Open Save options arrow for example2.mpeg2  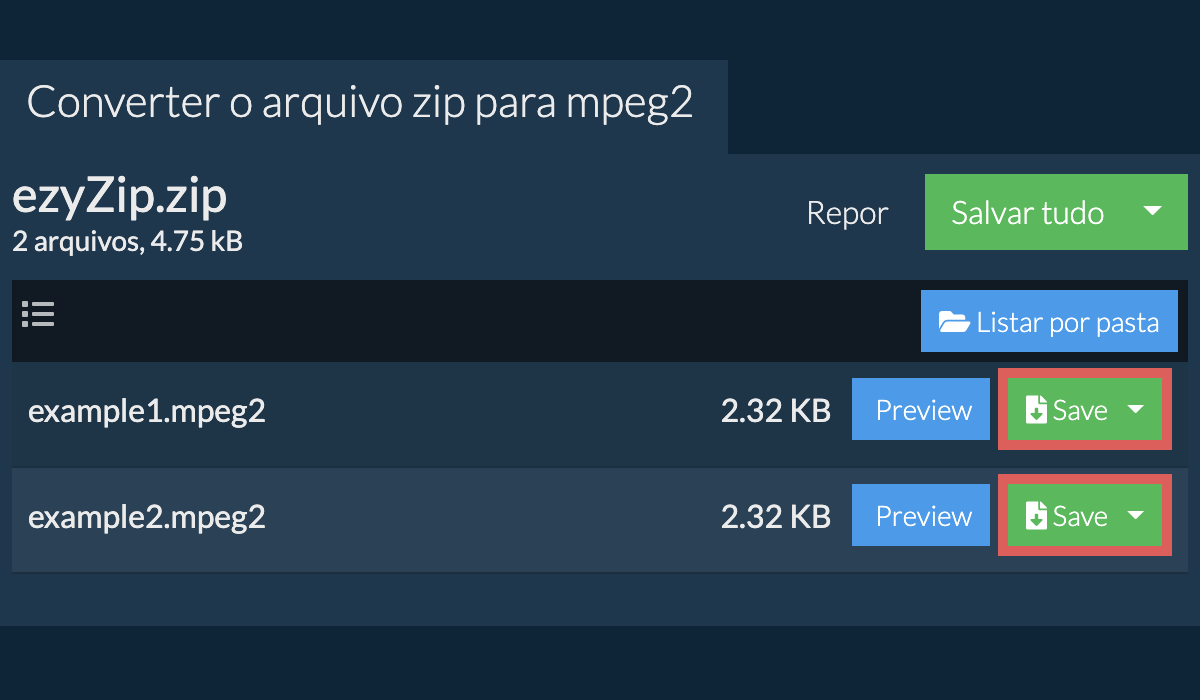(1136, 515)
